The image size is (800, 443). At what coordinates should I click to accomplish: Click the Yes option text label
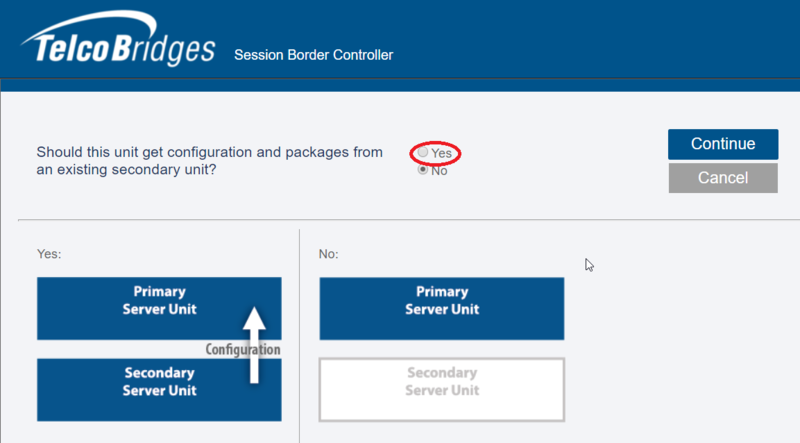[x=441, y=153]
